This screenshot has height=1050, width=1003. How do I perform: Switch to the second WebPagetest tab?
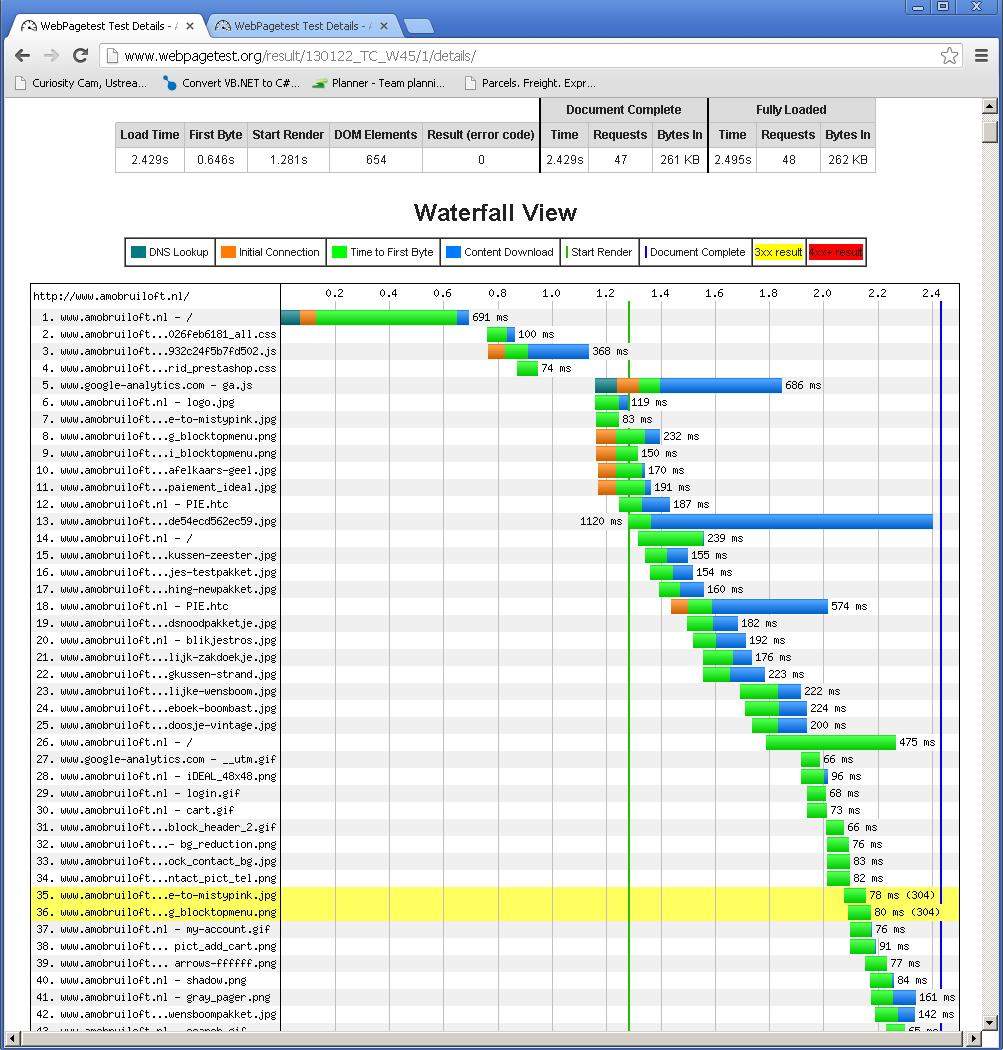point(300,26)
